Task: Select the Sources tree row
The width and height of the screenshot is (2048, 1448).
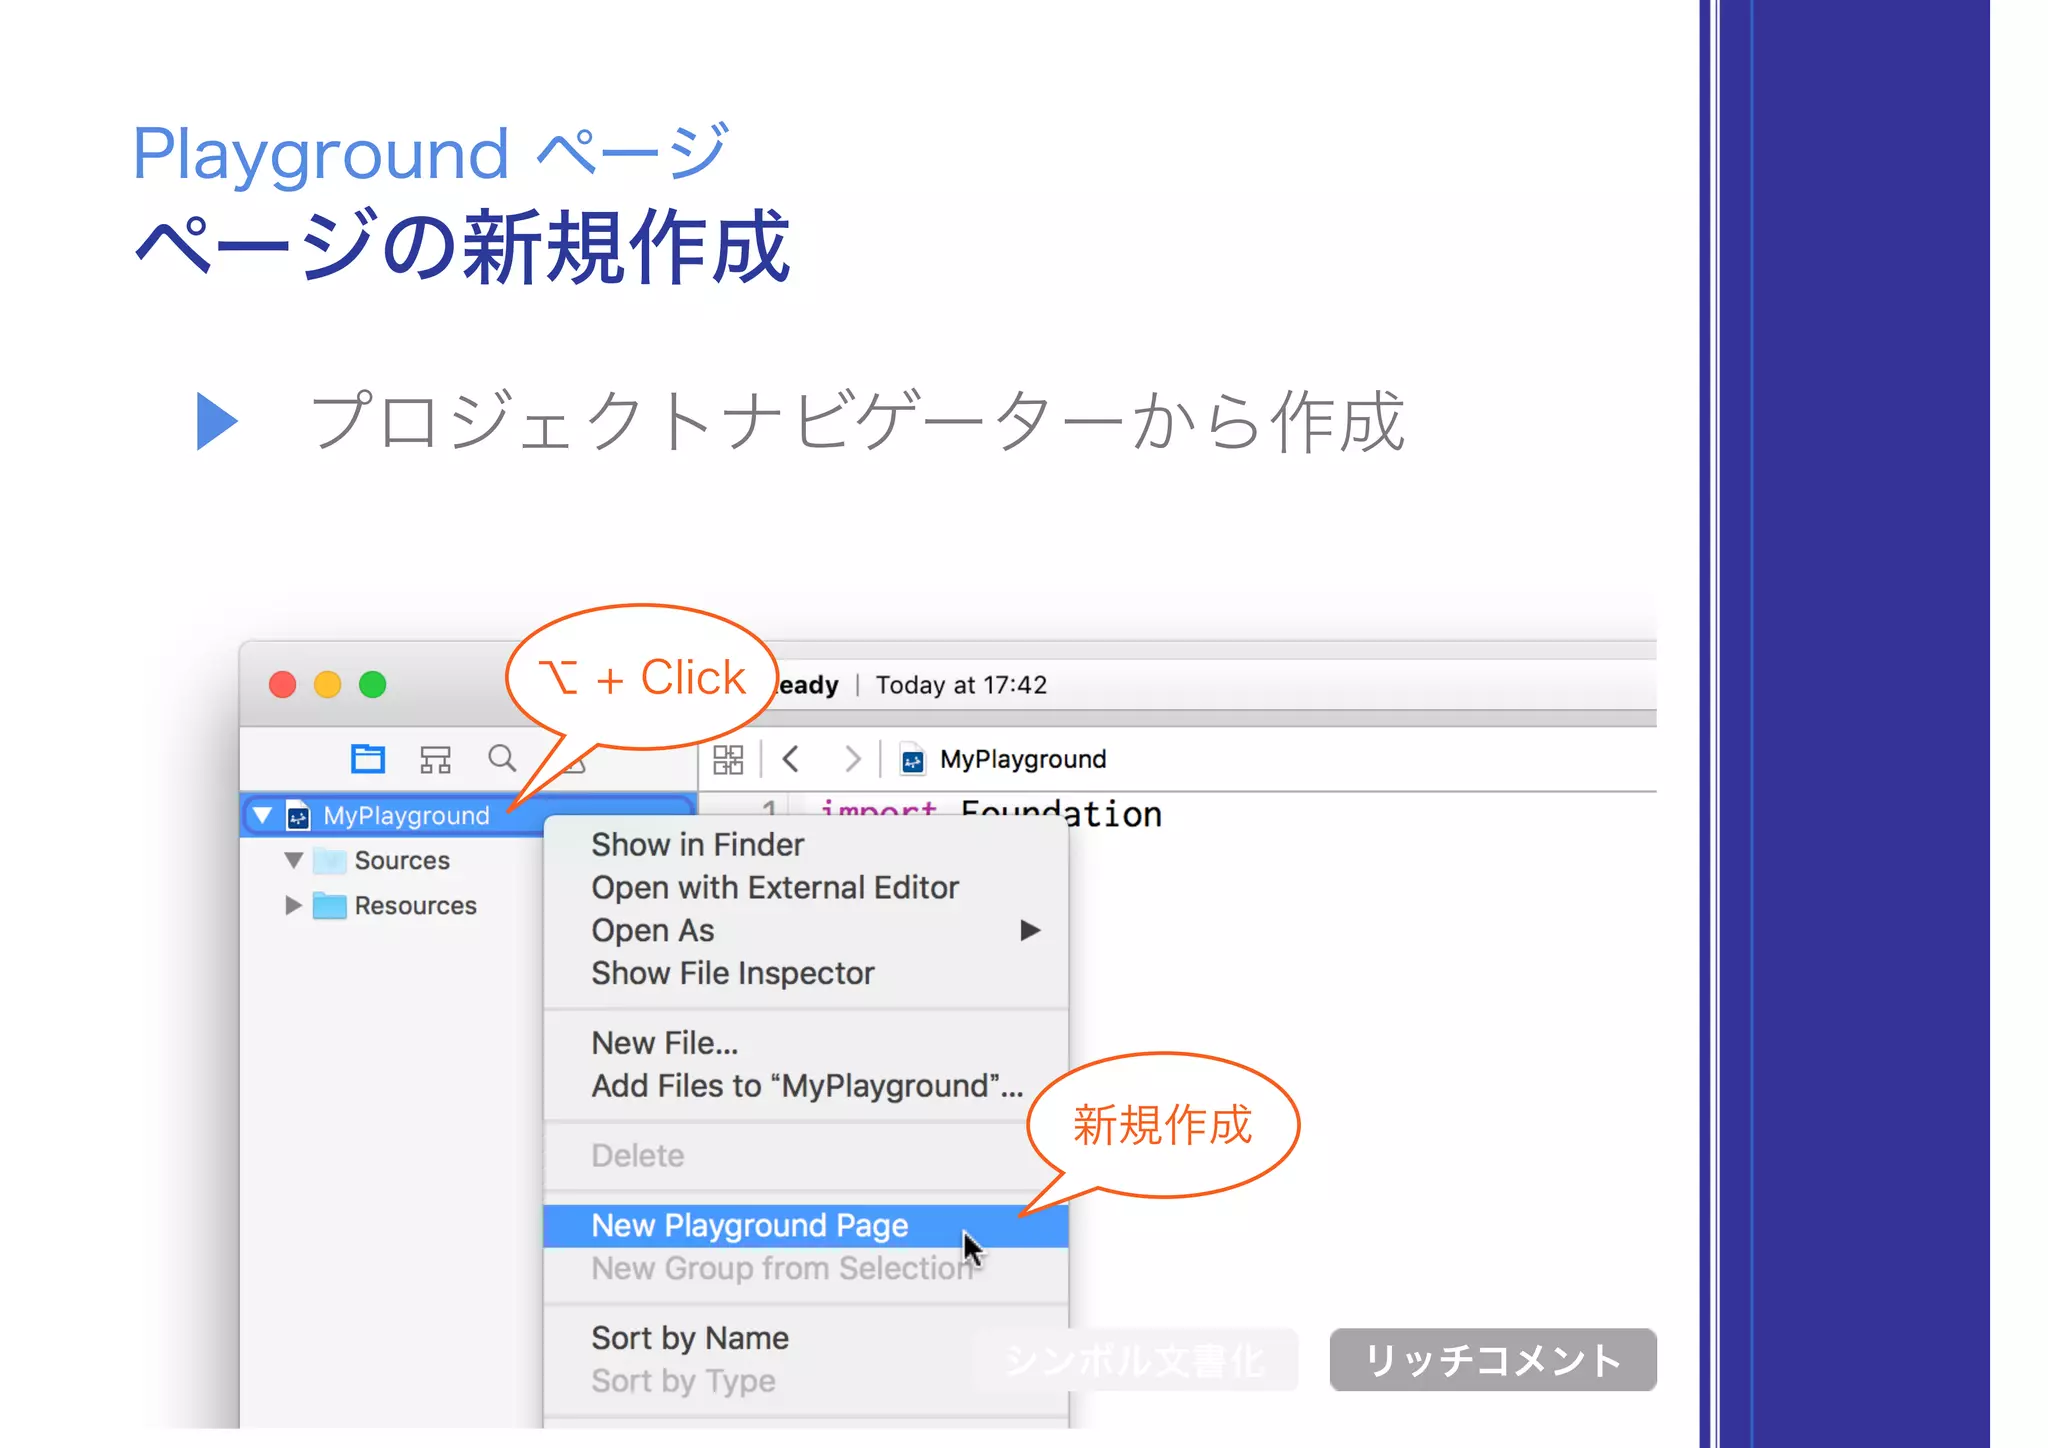Action: pos(392,860)
